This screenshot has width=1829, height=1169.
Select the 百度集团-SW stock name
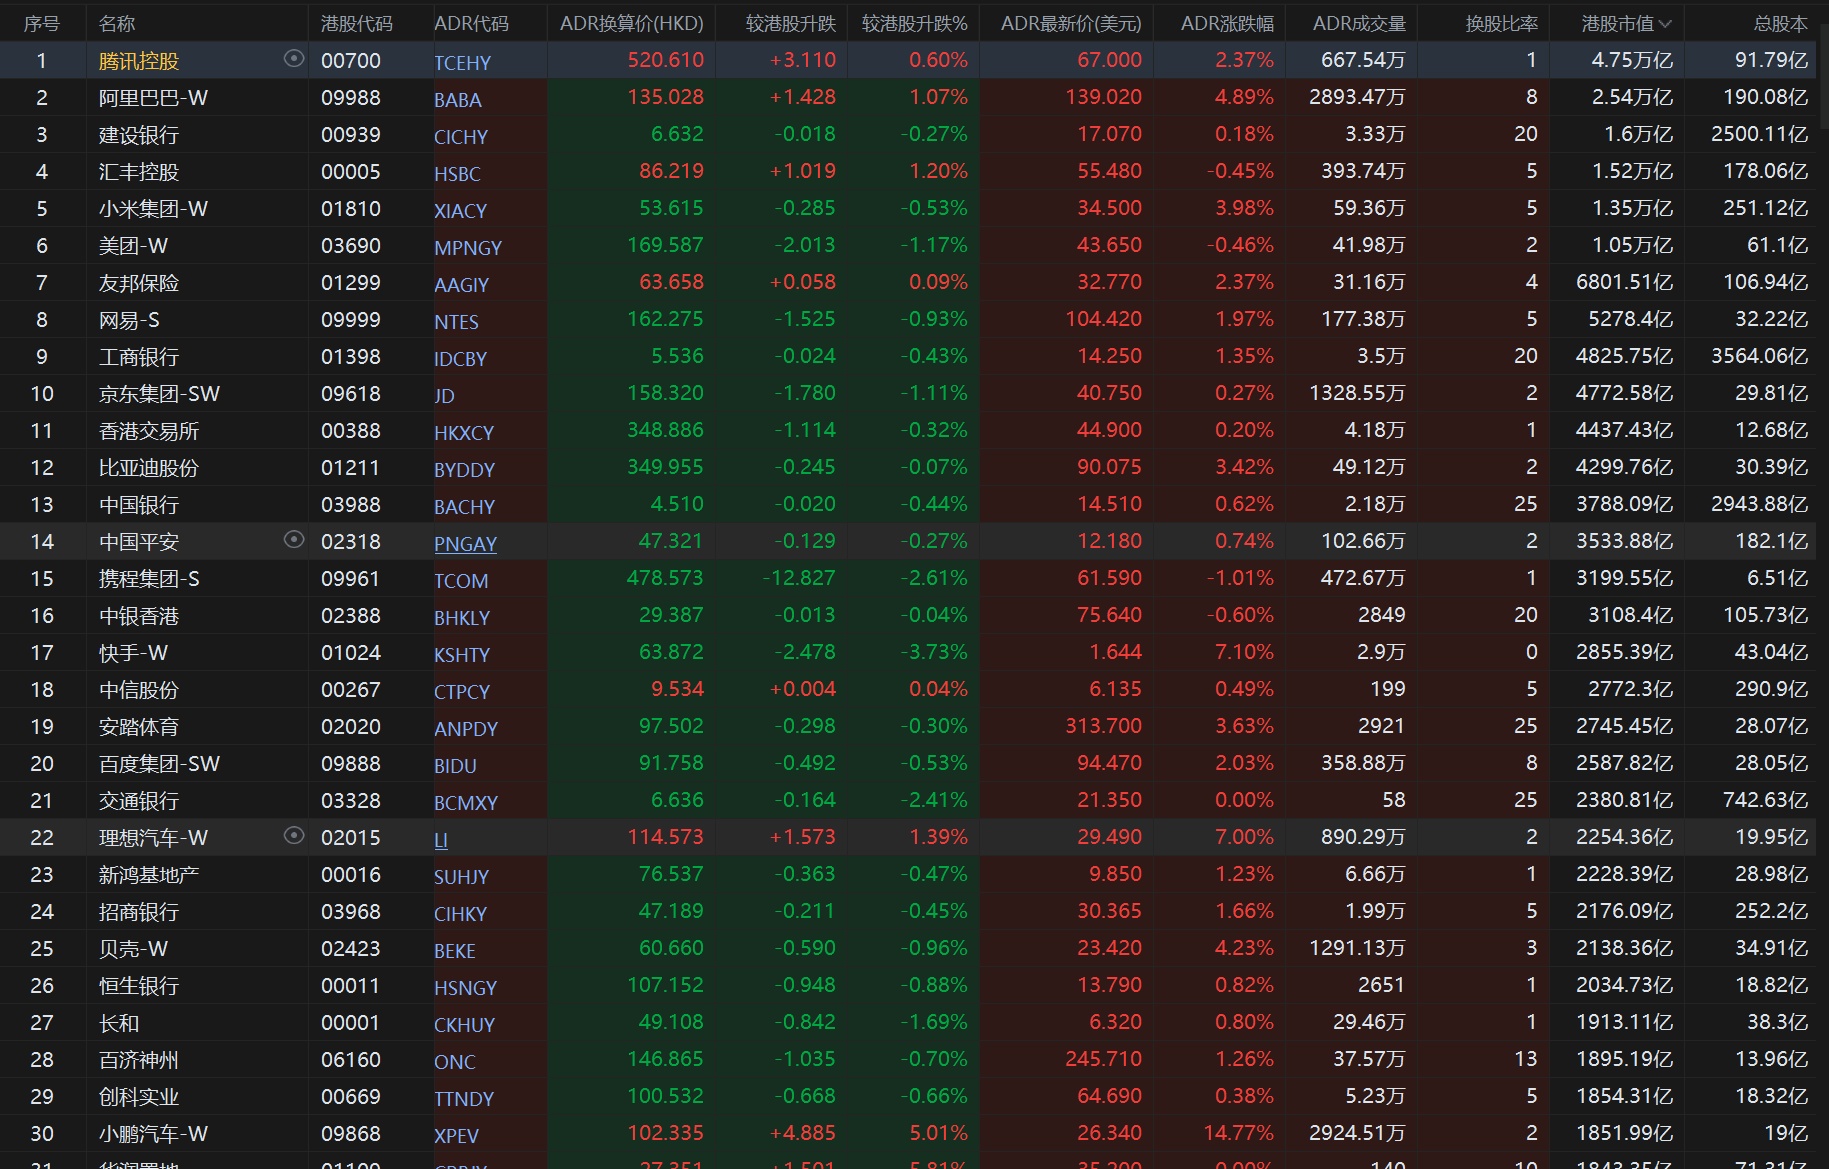[159, 764]
